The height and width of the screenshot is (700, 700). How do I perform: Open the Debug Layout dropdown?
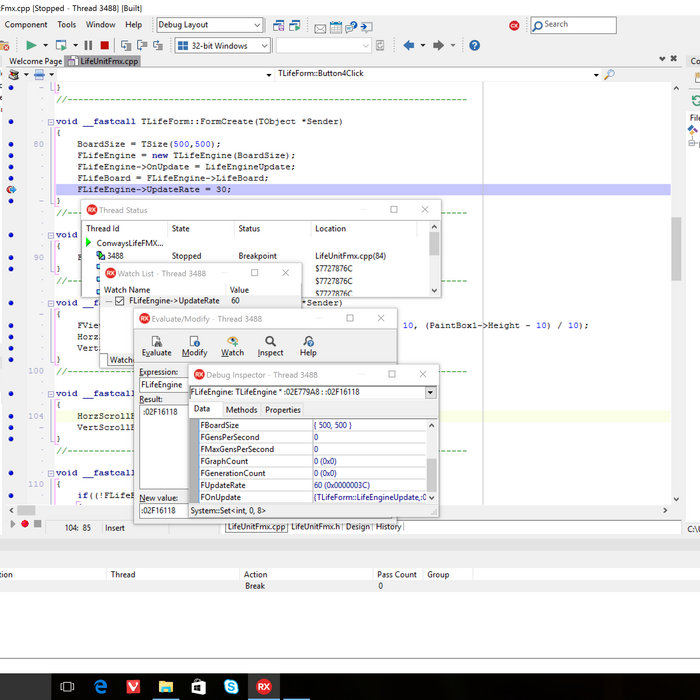257,25
